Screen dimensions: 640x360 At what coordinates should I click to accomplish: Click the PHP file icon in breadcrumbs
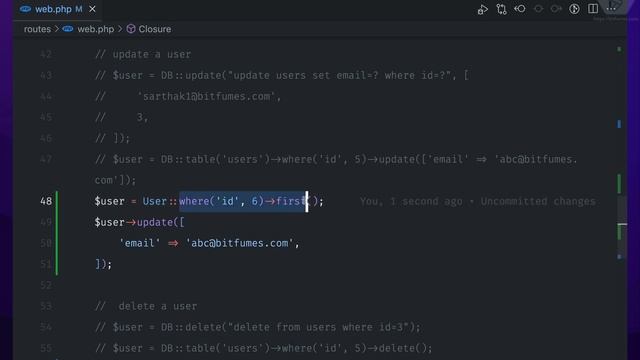[x=68, y=29]
